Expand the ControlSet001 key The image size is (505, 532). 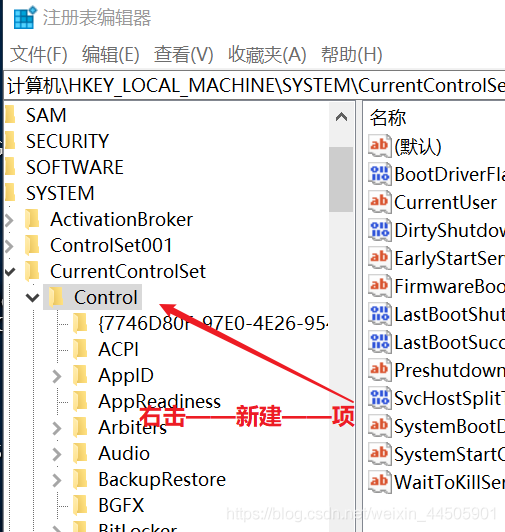pos(10,246)
